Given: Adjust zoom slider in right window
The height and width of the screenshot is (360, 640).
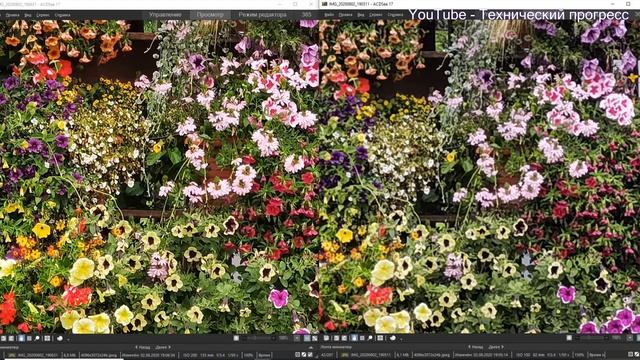Looking at the screenshot, I should pyautogui.click(x=591, y=338).
